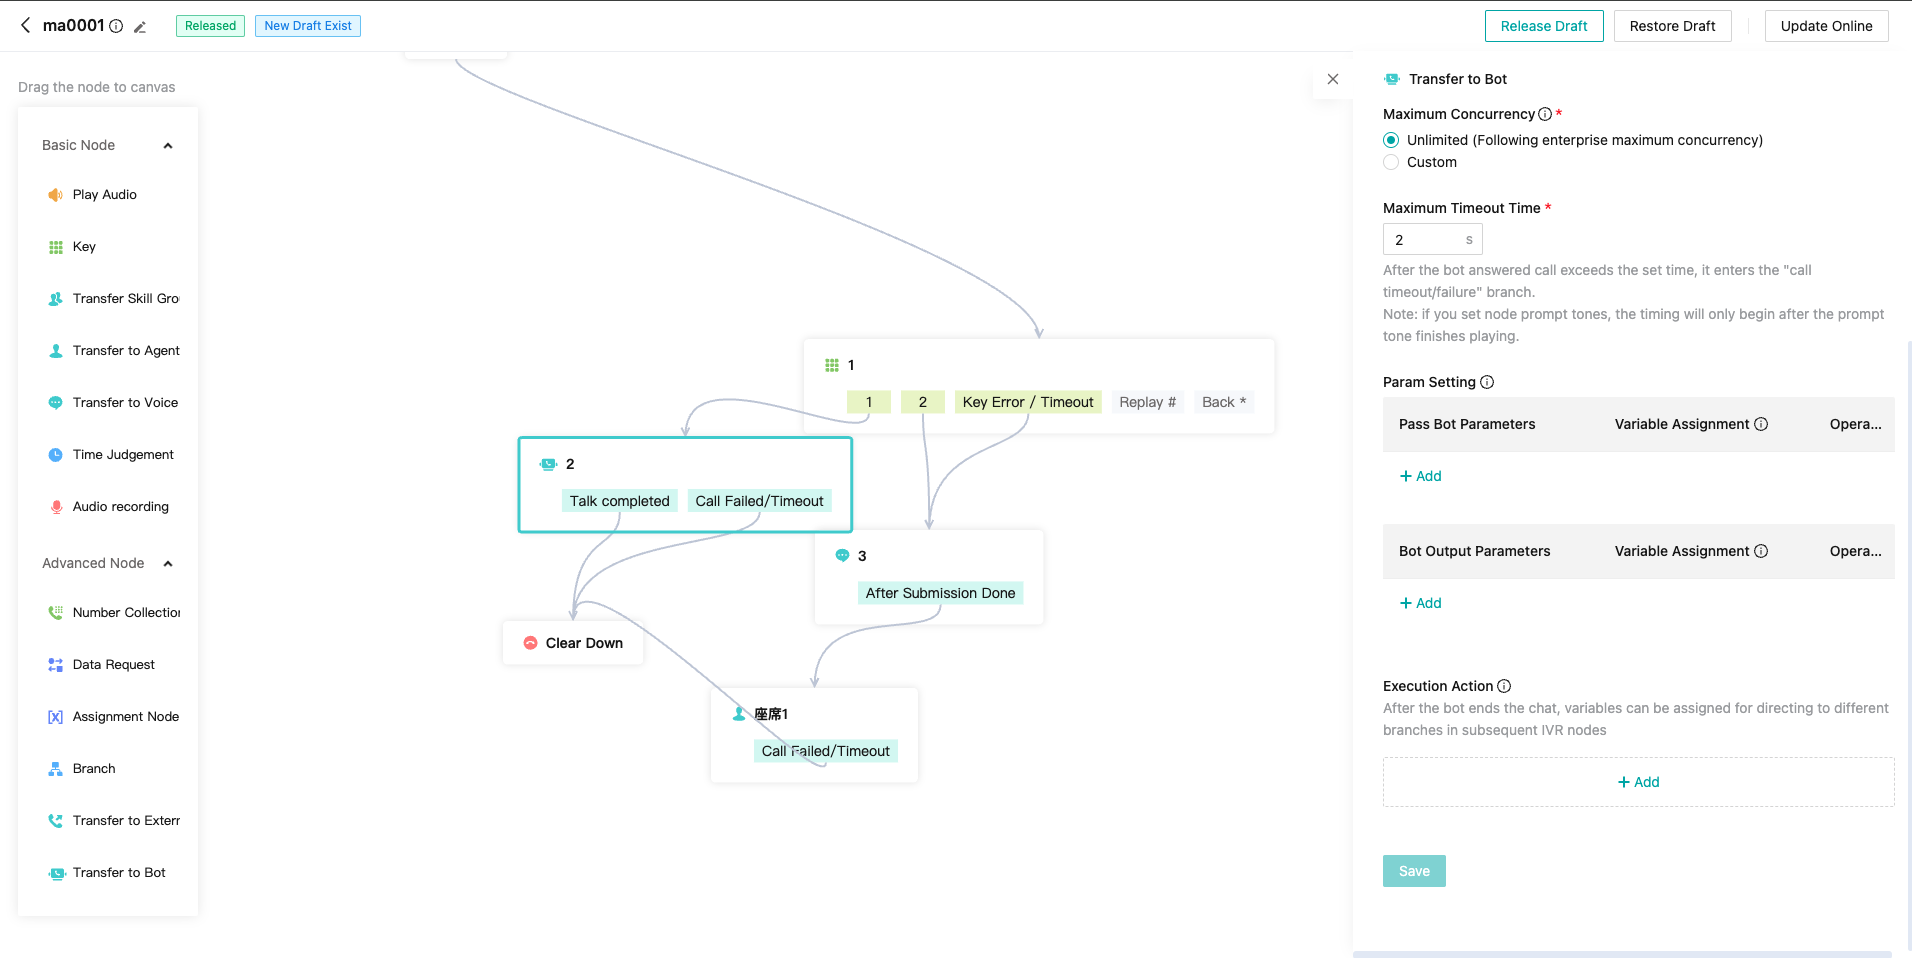
Task: Collapse the Basic Node section
Action: (x=168, y=146)
